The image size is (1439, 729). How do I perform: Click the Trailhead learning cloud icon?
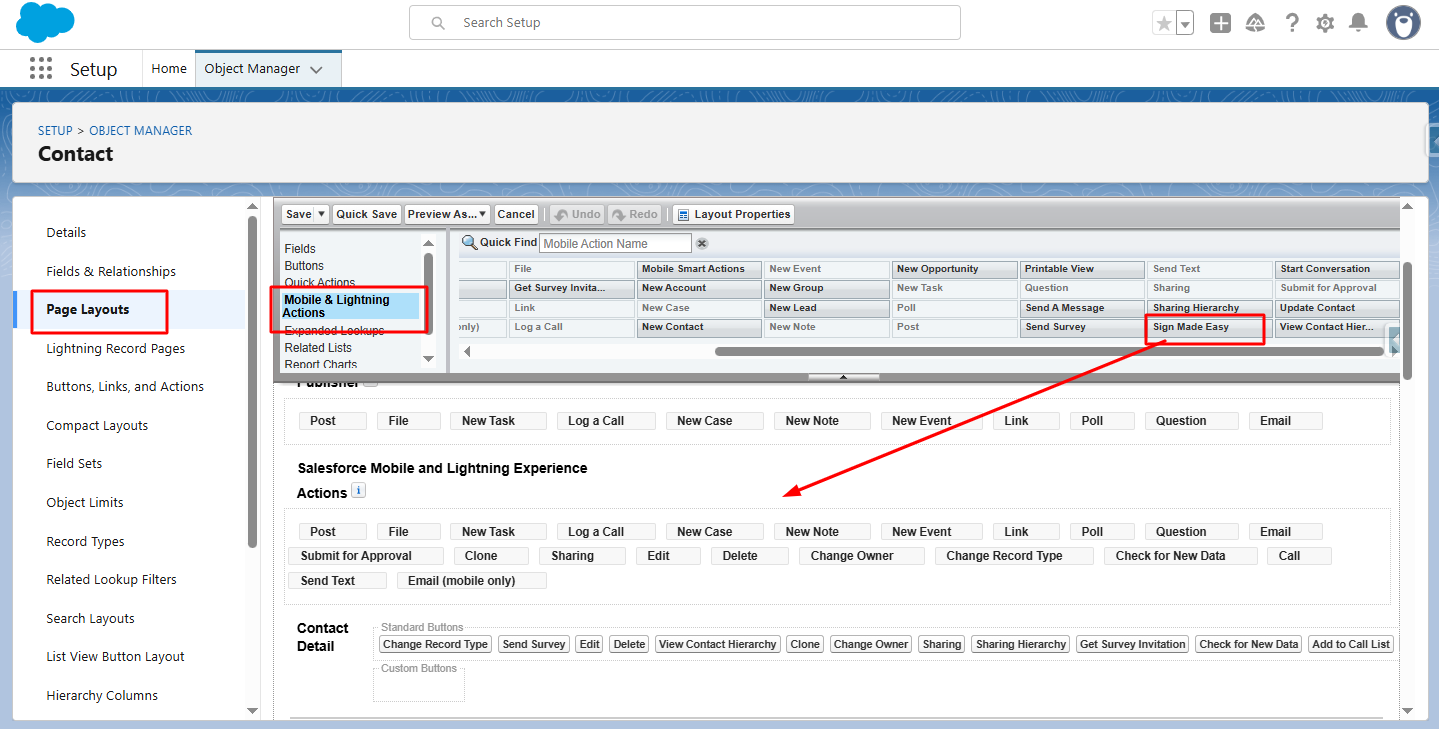click(1256, 22)
